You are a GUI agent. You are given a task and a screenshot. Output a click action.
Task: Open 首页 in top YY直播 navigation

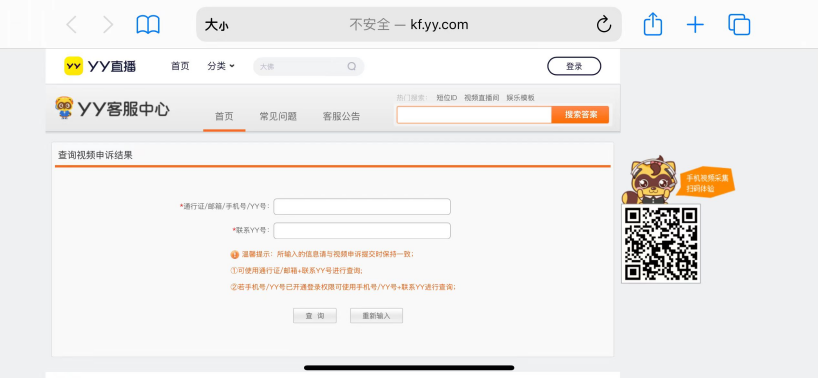coord(180,66)
